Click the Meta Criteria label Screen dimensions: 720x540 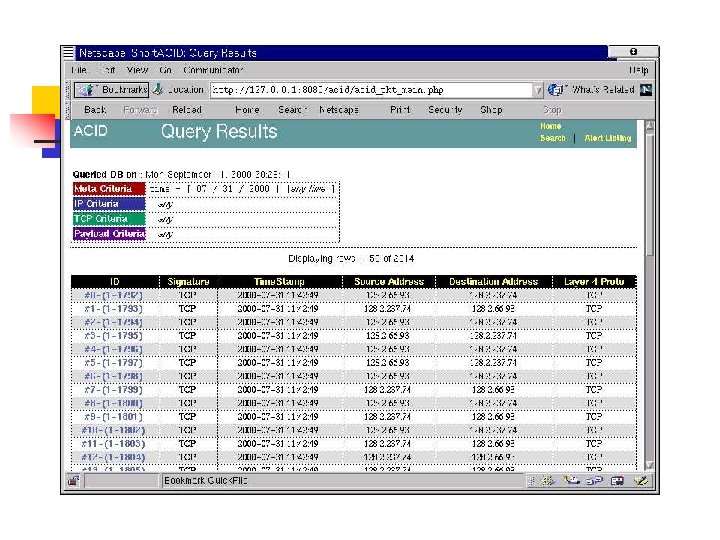point(109,189)
